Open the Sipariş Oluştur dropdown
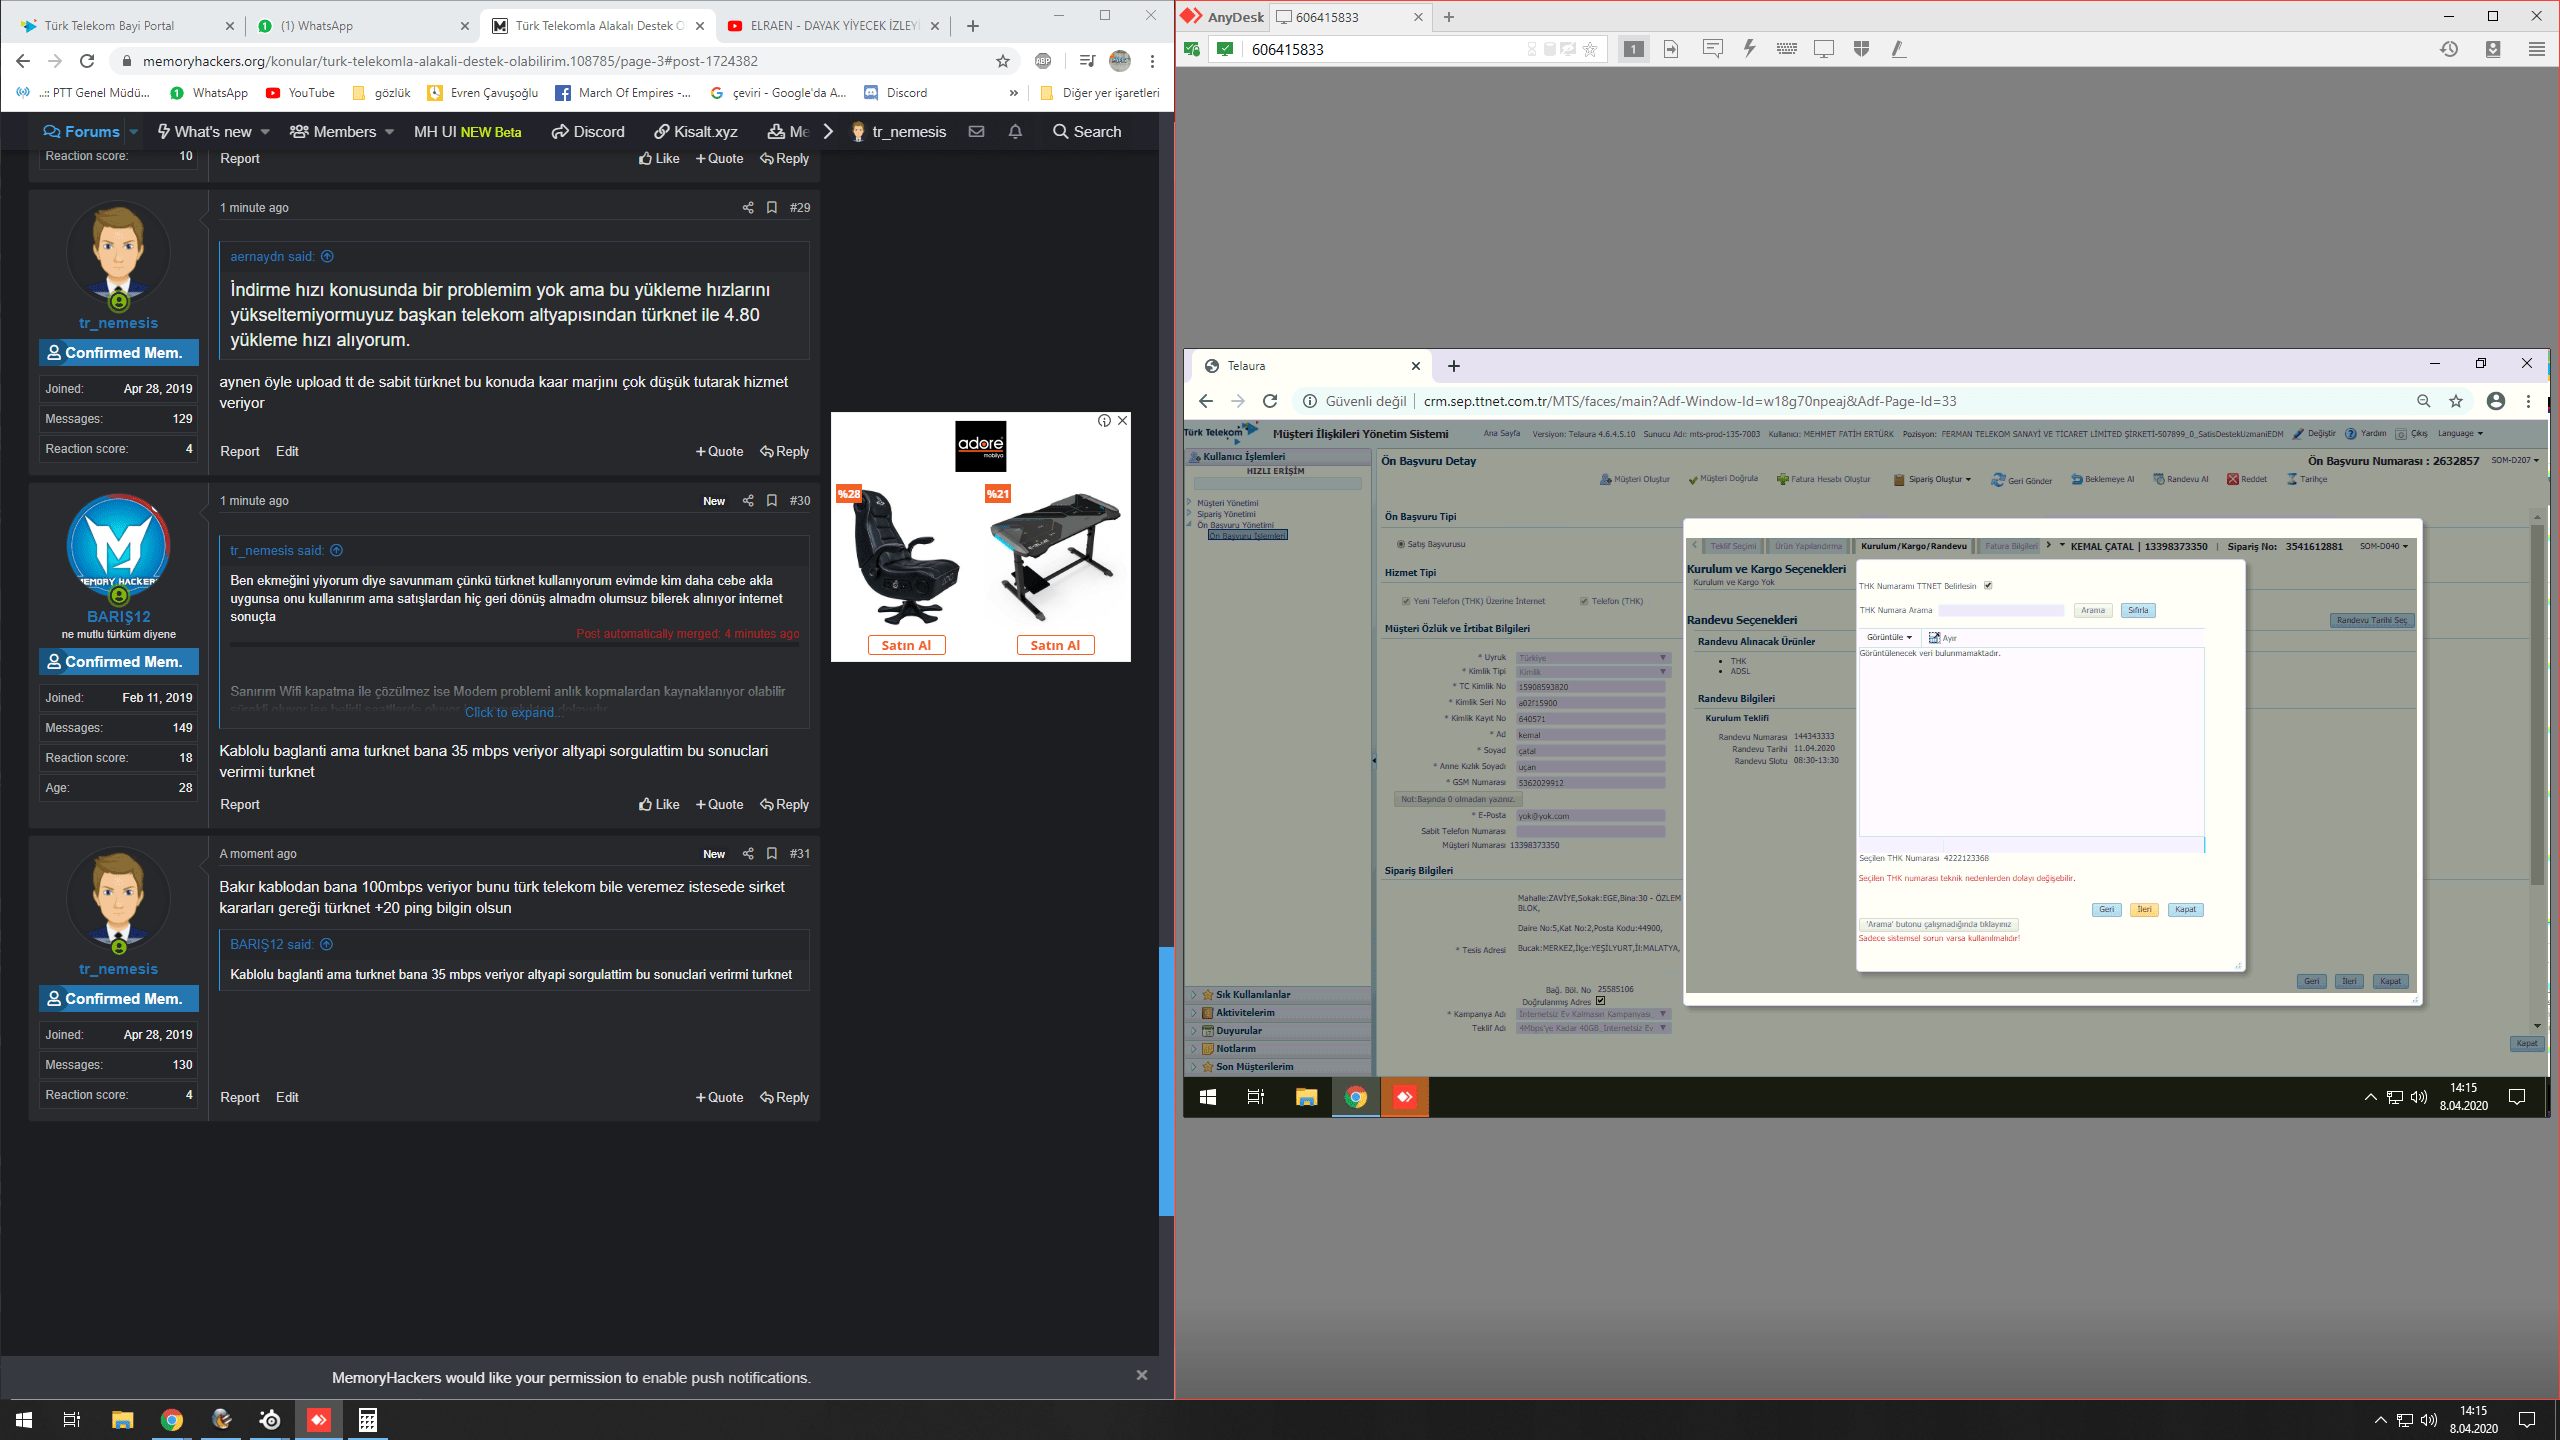Viewport: 2560px width, 1440px height. pyautogui.click(x=1934, y=480)
